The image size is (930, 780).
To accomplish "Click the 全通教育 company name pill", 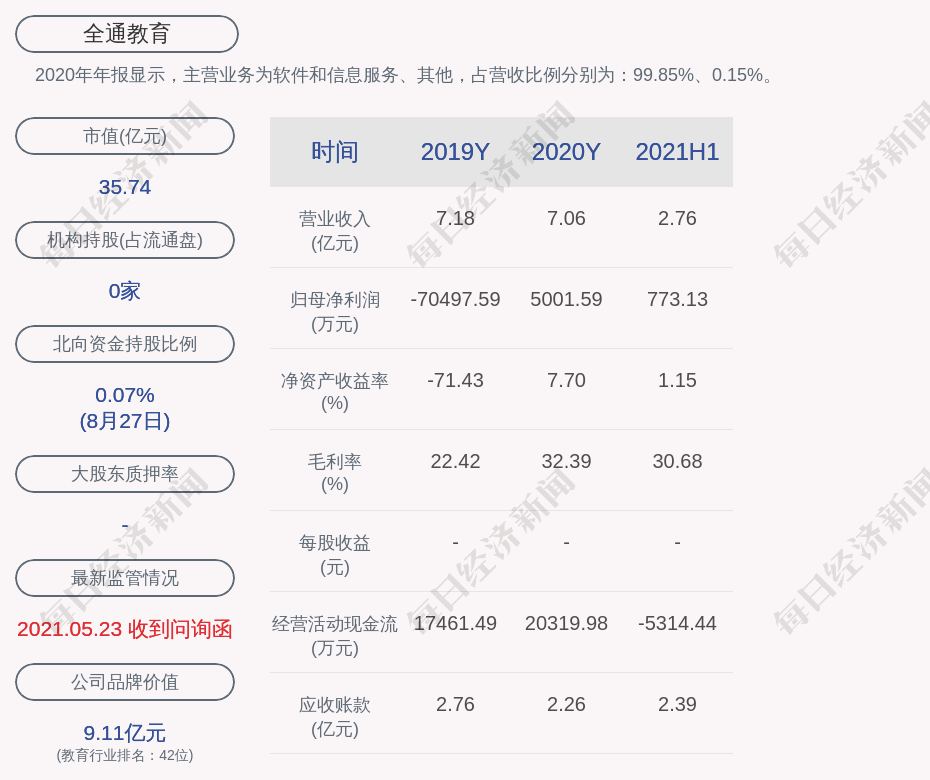I will (x=127, y=34).
